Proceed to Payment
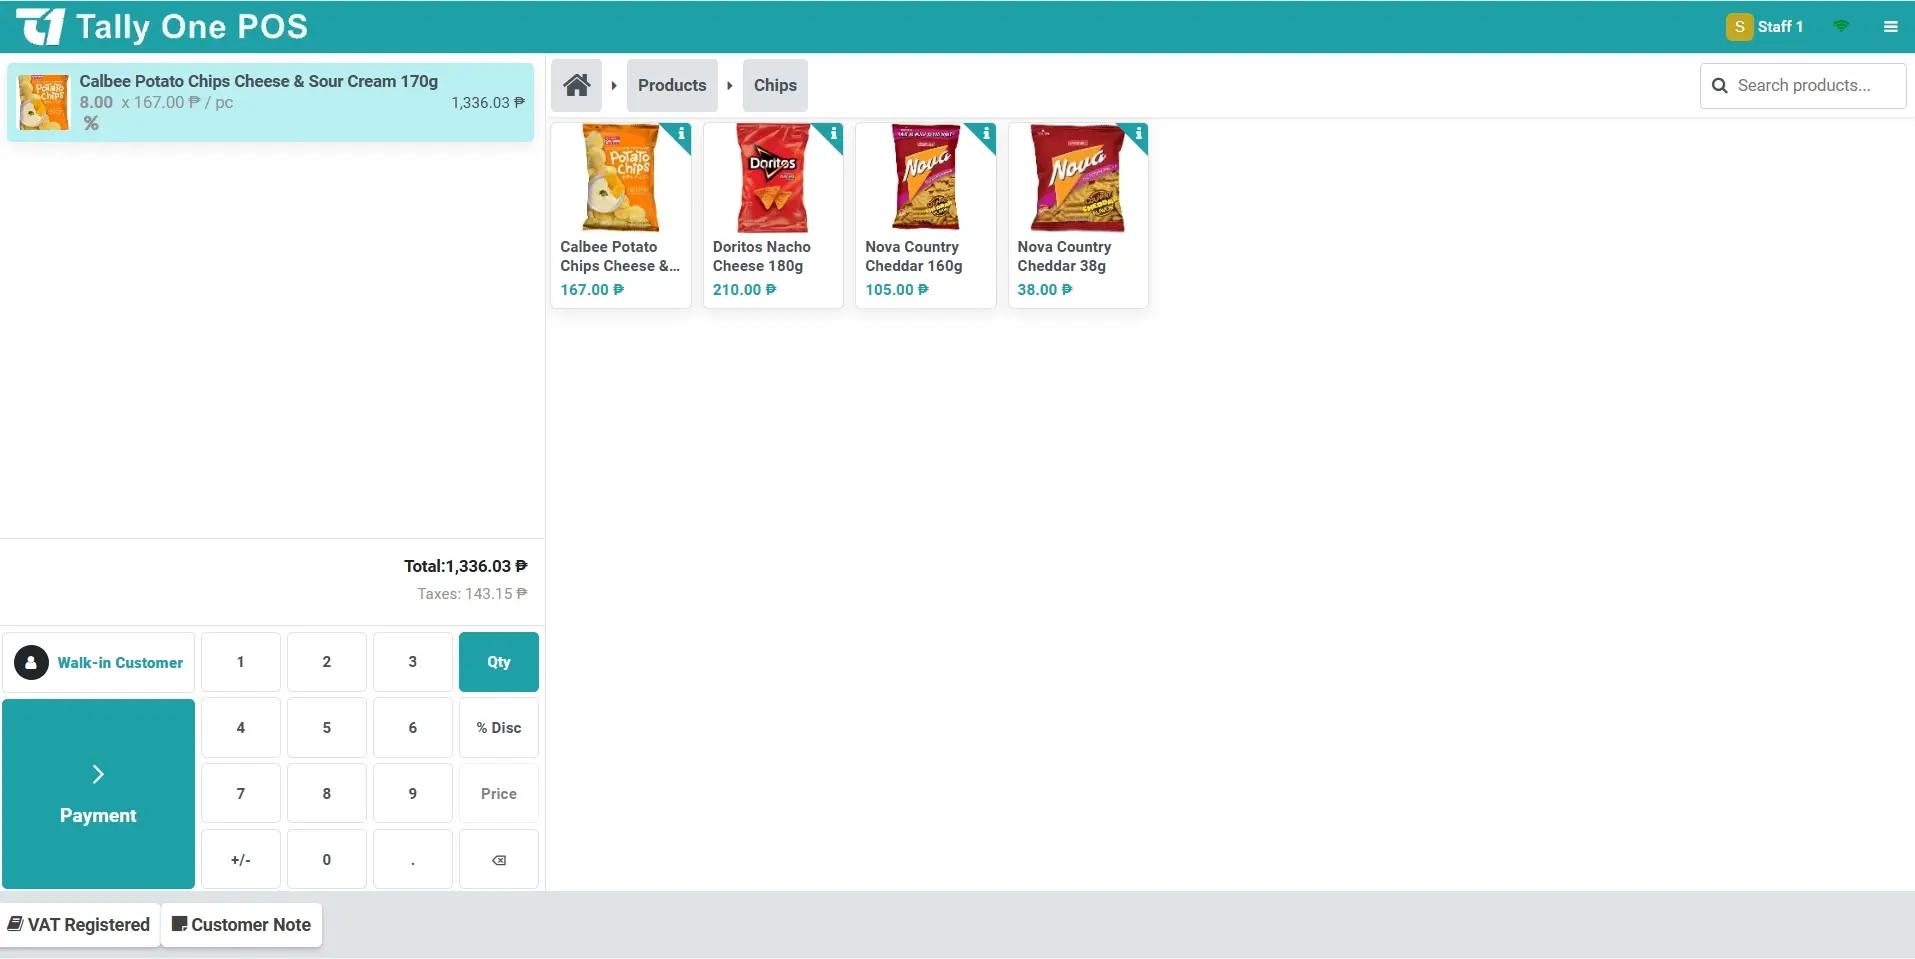The image size is (1915, 959). click(x=98, y=794)
